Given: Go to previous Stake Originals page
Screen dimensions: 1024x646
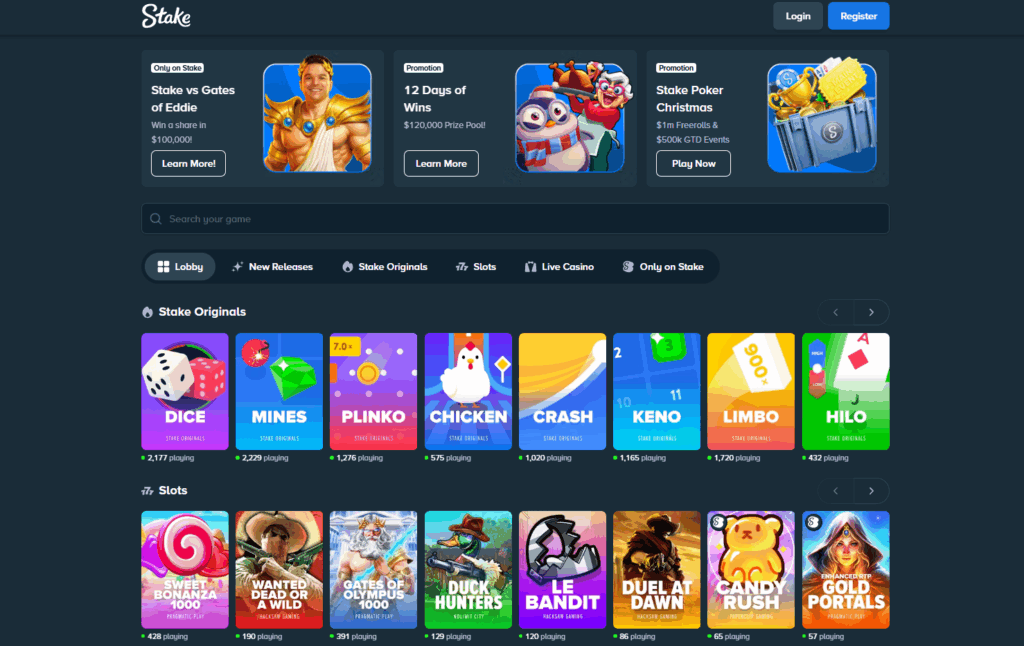Looking at the screenshot, I should (x=836, y=312).
